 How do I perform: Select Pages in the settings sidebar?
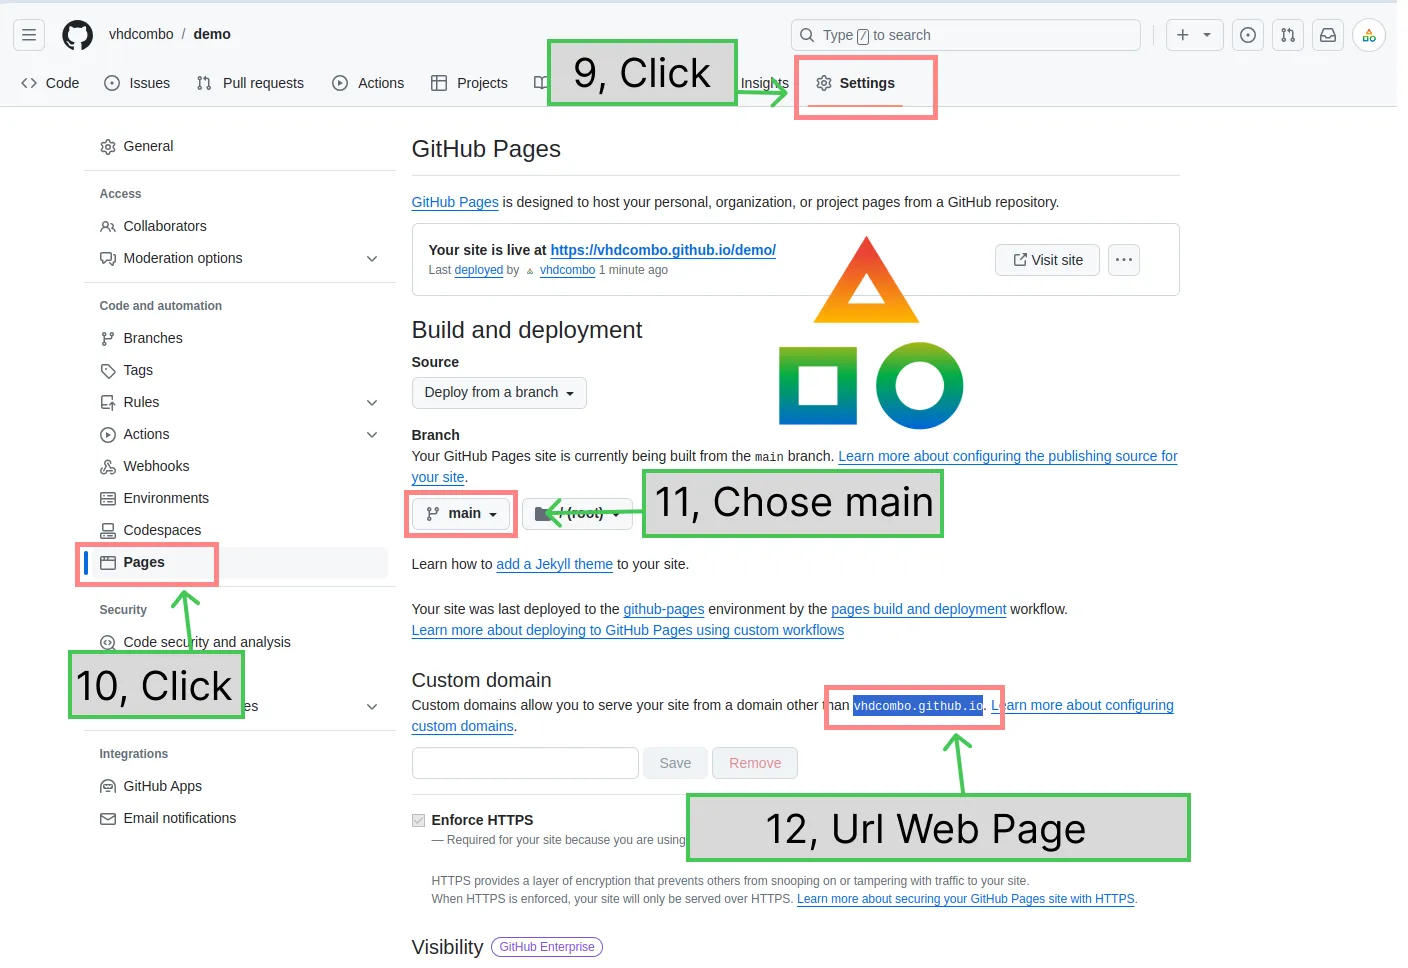click(x=238, y=563)
